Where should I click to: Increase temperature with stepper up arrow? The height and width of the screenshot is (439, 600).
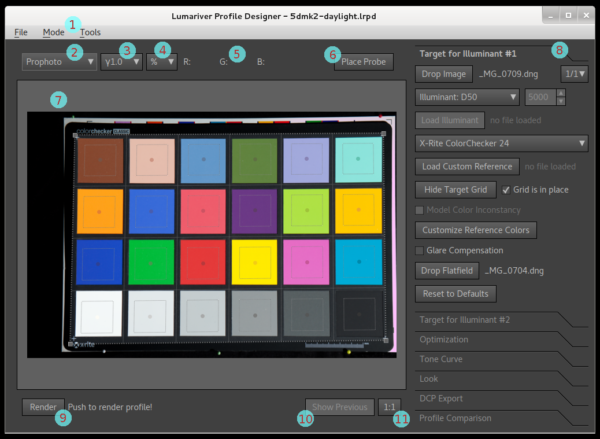coord(561,93)
